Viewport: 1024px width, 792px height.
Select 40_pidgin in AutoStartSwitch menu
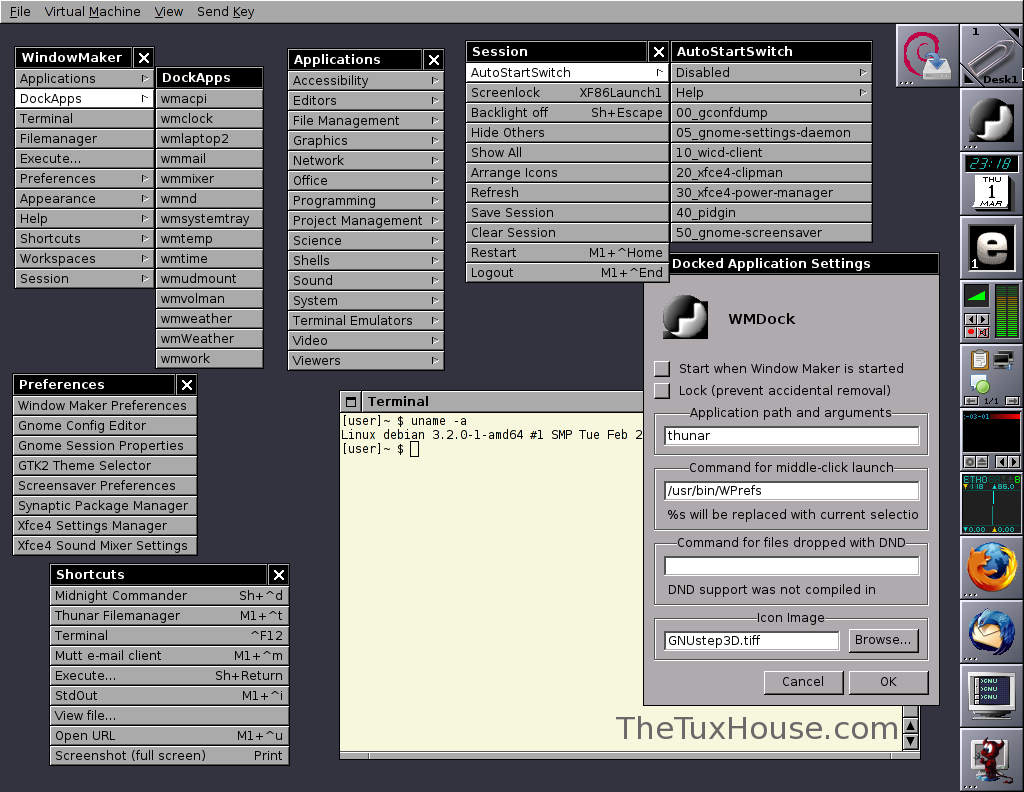point(771,213)
